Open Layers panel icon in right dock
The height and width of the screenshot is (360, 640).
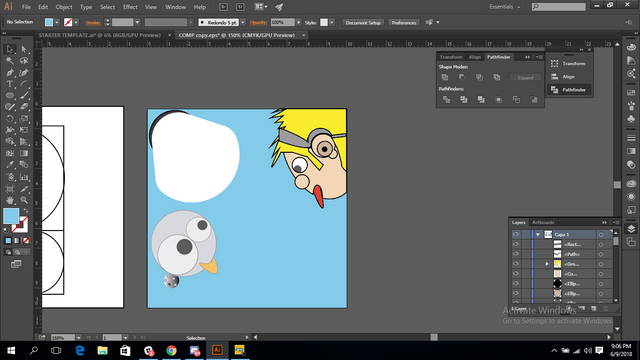point(631,229)
